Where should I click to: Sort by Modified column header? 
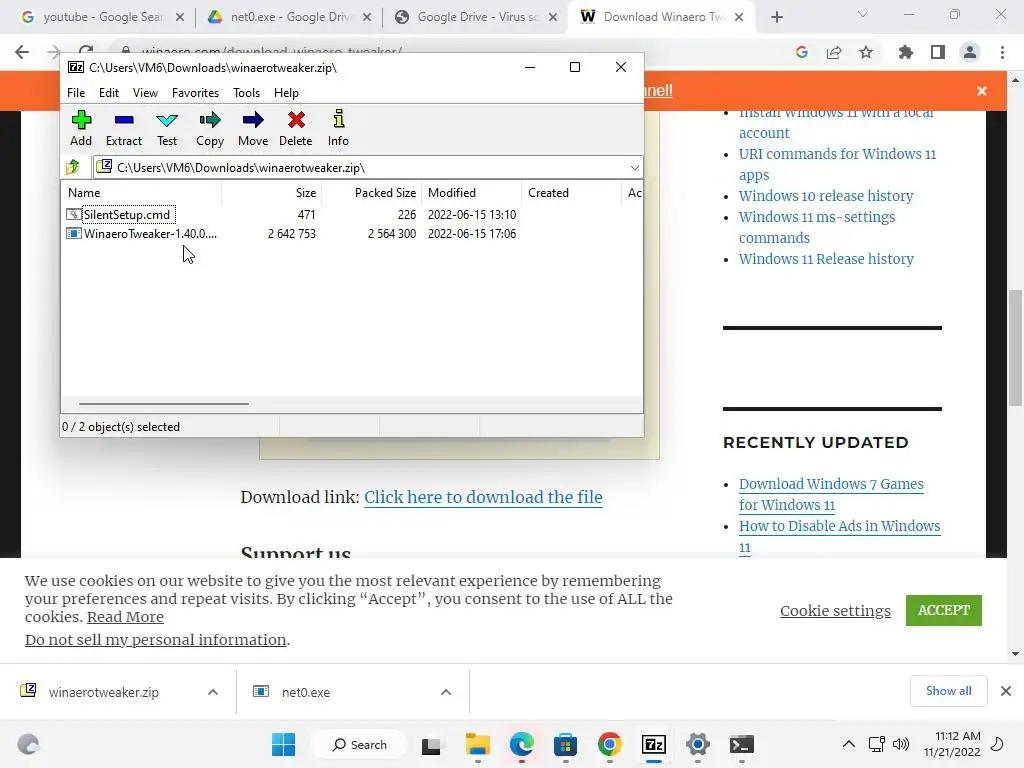coord(472,193)
